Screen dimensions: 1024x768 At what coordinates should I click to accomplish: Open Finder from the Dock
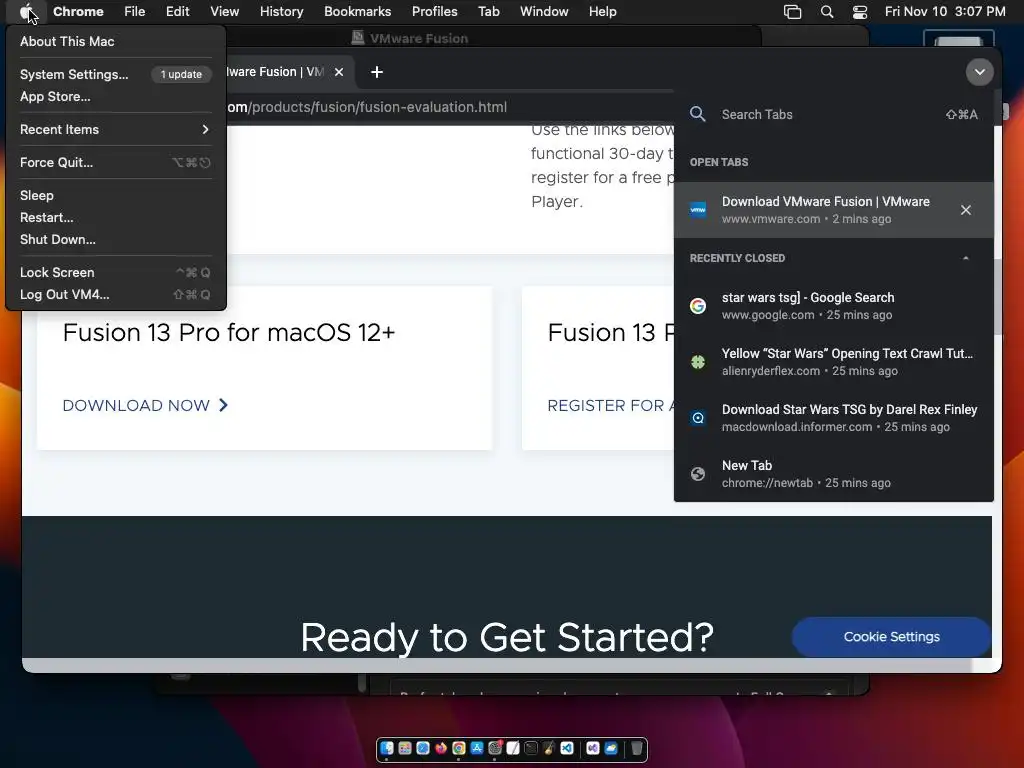coord(387,748)
